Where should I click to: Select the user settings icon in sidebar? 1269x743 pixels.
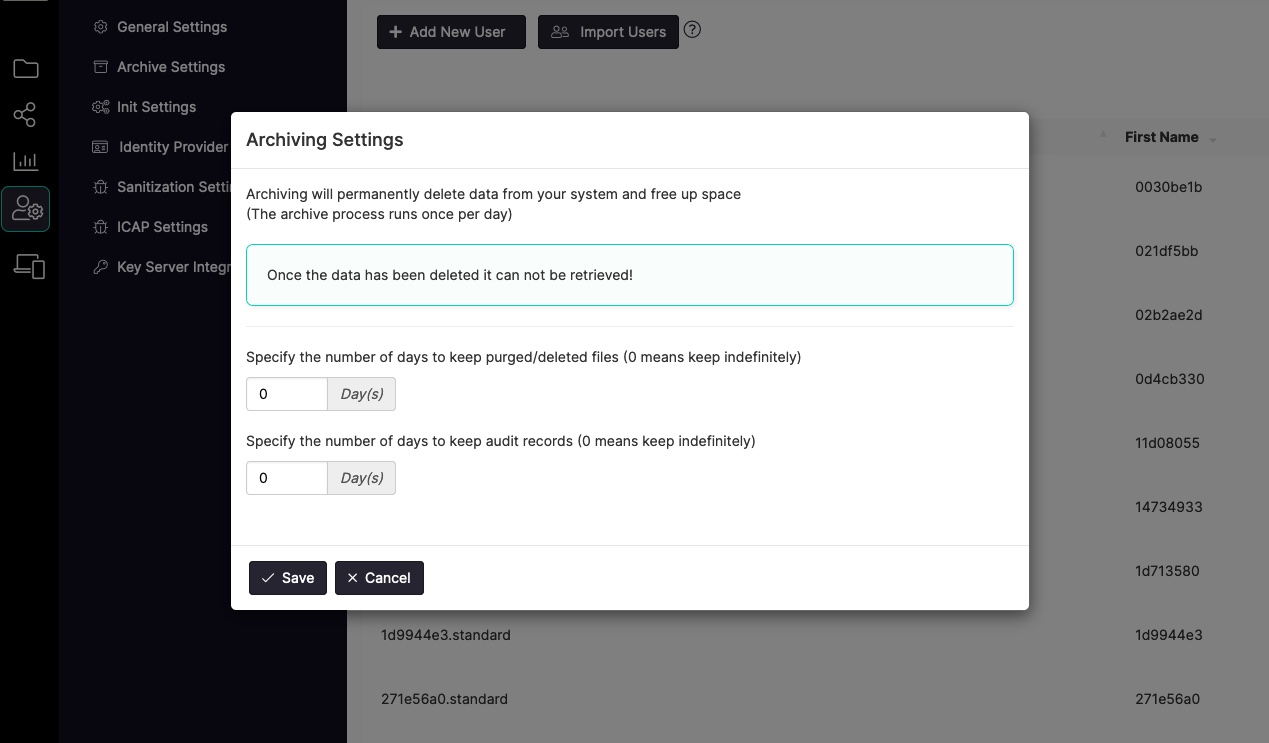click(x=26, y=210)
